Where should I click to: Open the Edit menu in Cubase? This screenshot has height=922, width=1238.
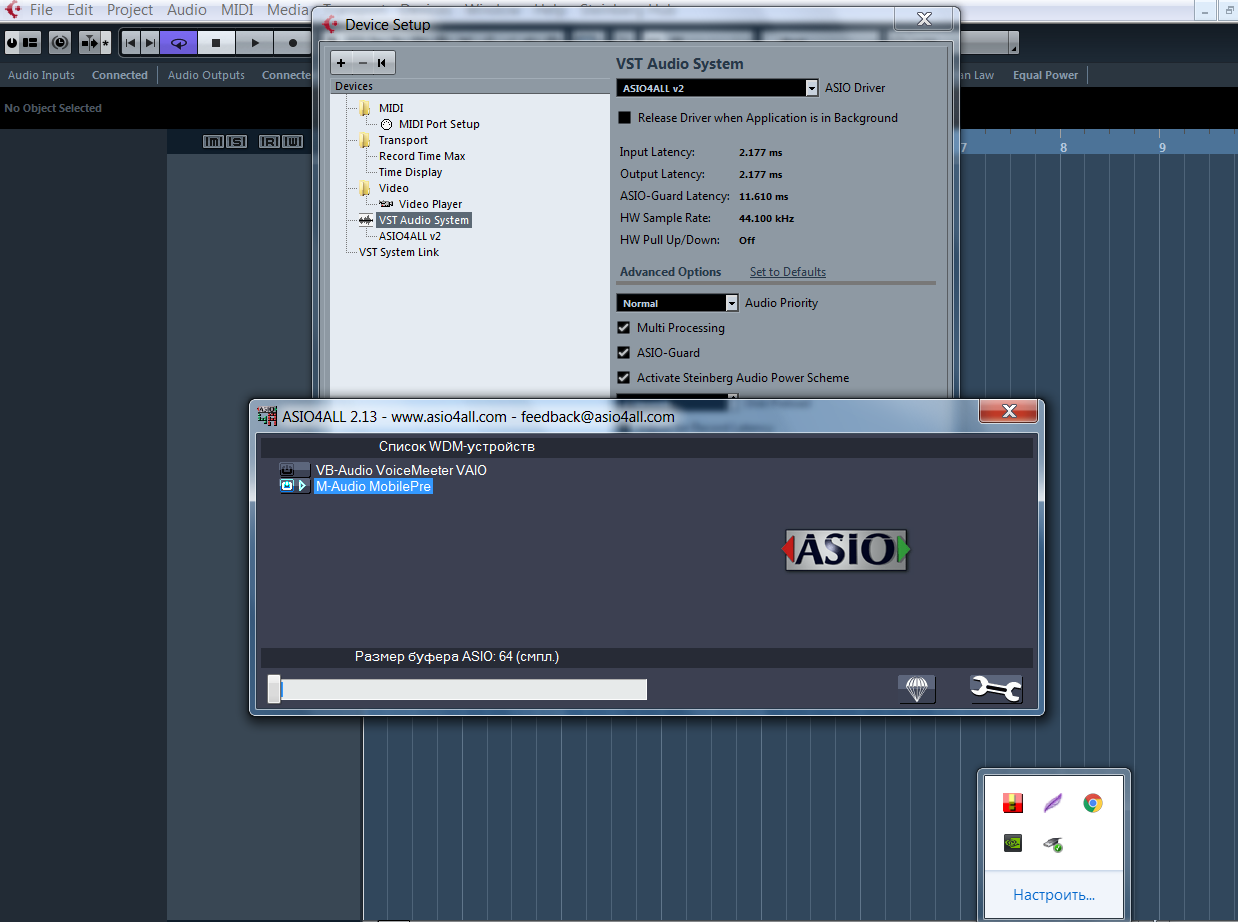coord(80,10)
